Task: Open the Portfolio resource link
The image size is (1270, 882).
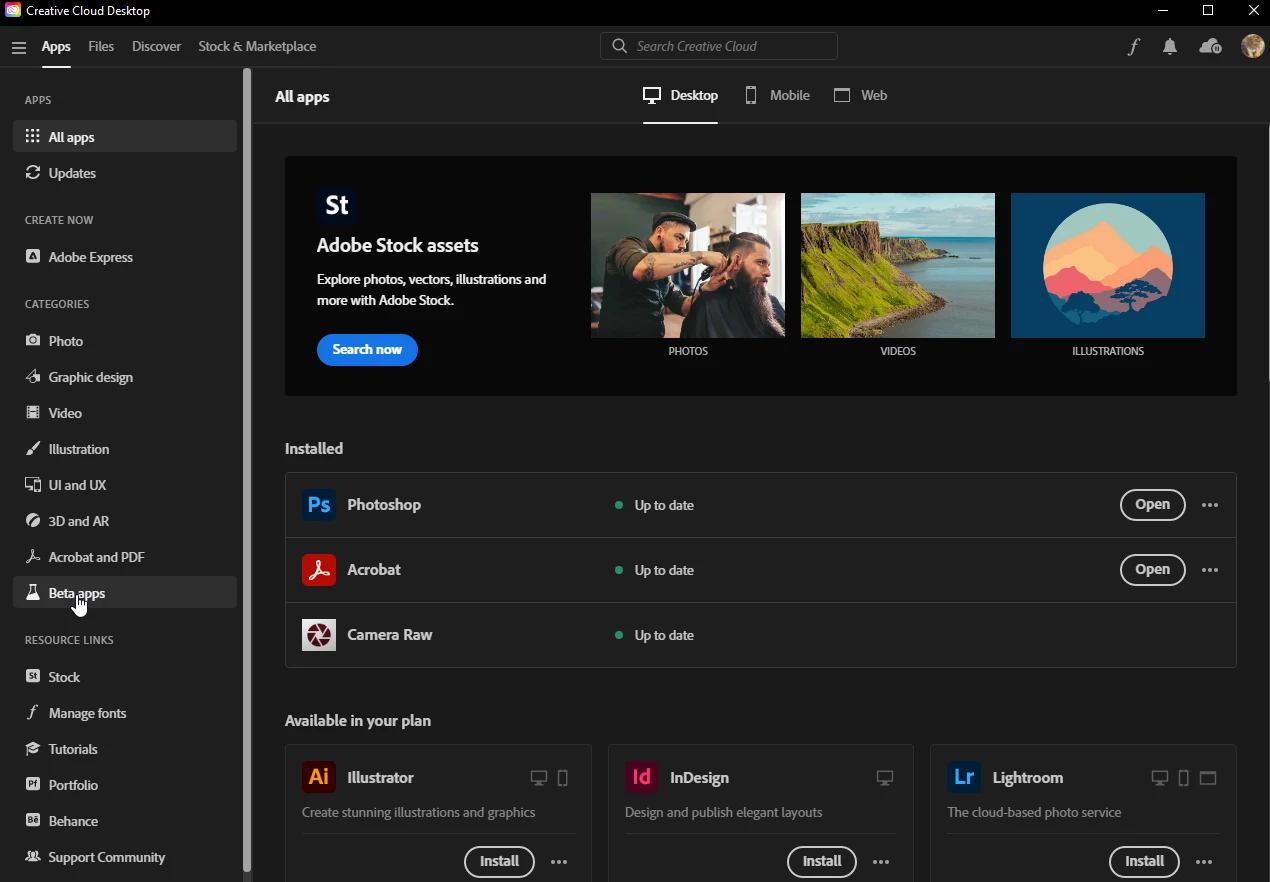Action: [x=125, y=785]
